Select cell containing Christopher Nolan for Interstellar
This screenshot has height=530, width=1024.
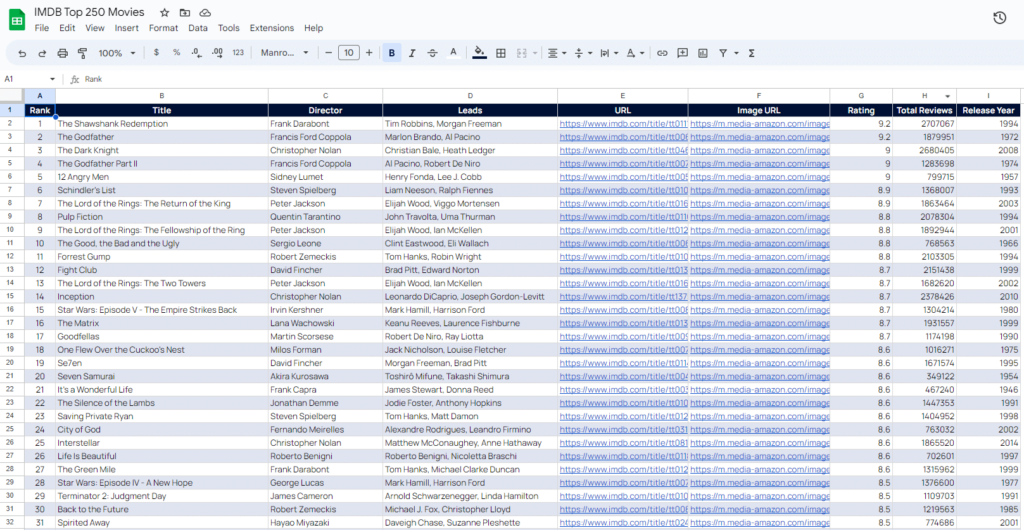pos(325,443)
